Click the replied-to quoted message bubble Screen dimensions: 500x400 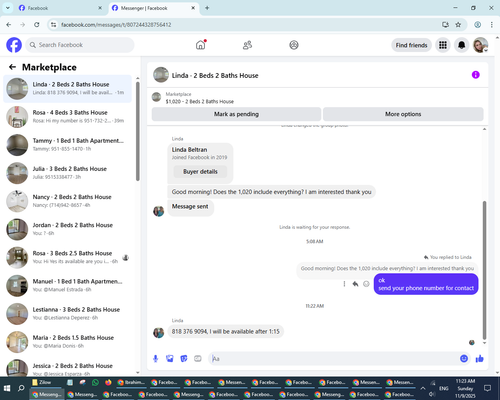(387, 269)
